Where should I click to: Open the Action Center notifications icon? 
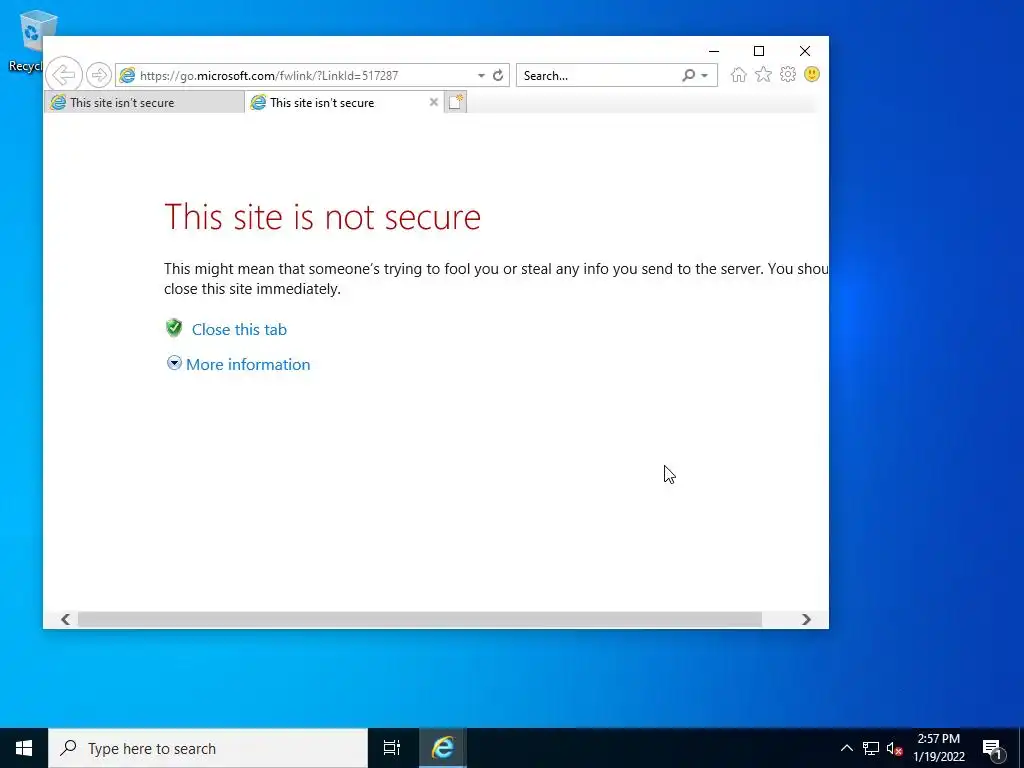pyautogui.click(x=992, y=748)
